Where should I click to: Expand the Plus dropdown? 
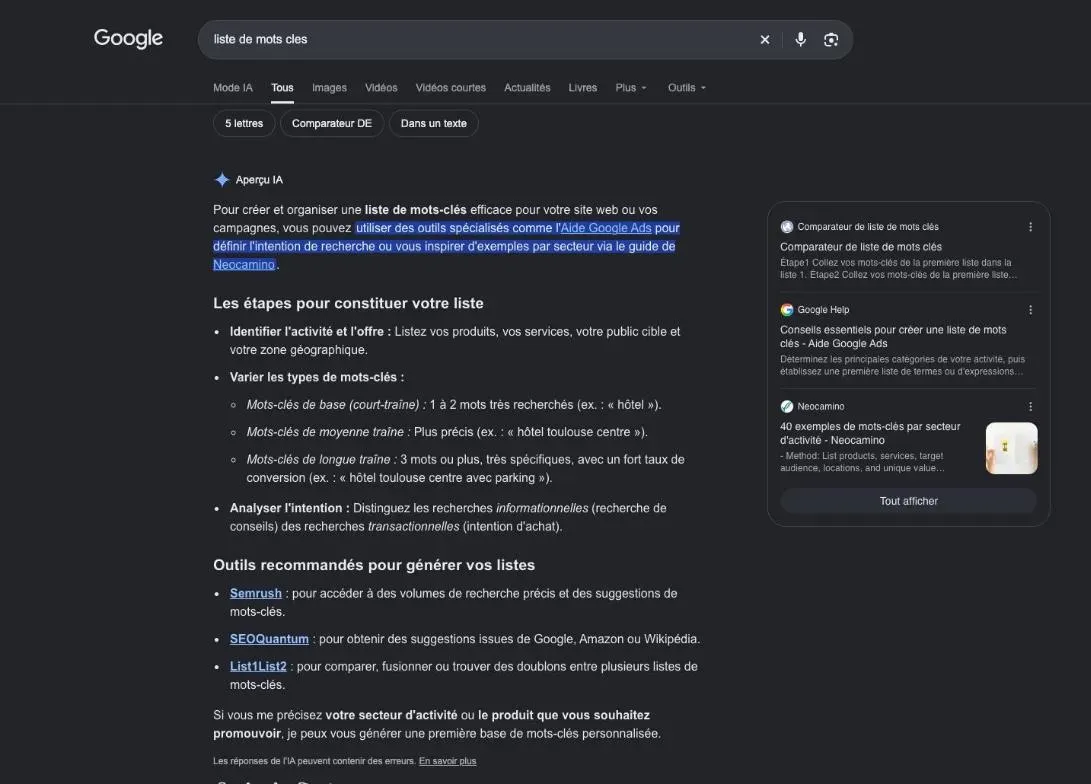point(631,88)
